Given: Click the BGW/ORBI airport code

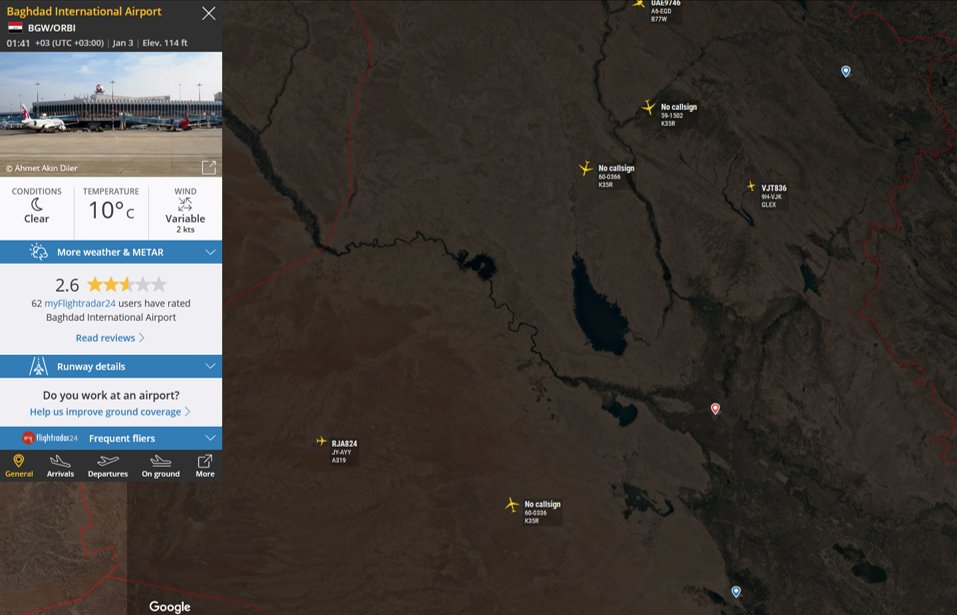Looking at the screenshot, I should (x=52, y=27).
